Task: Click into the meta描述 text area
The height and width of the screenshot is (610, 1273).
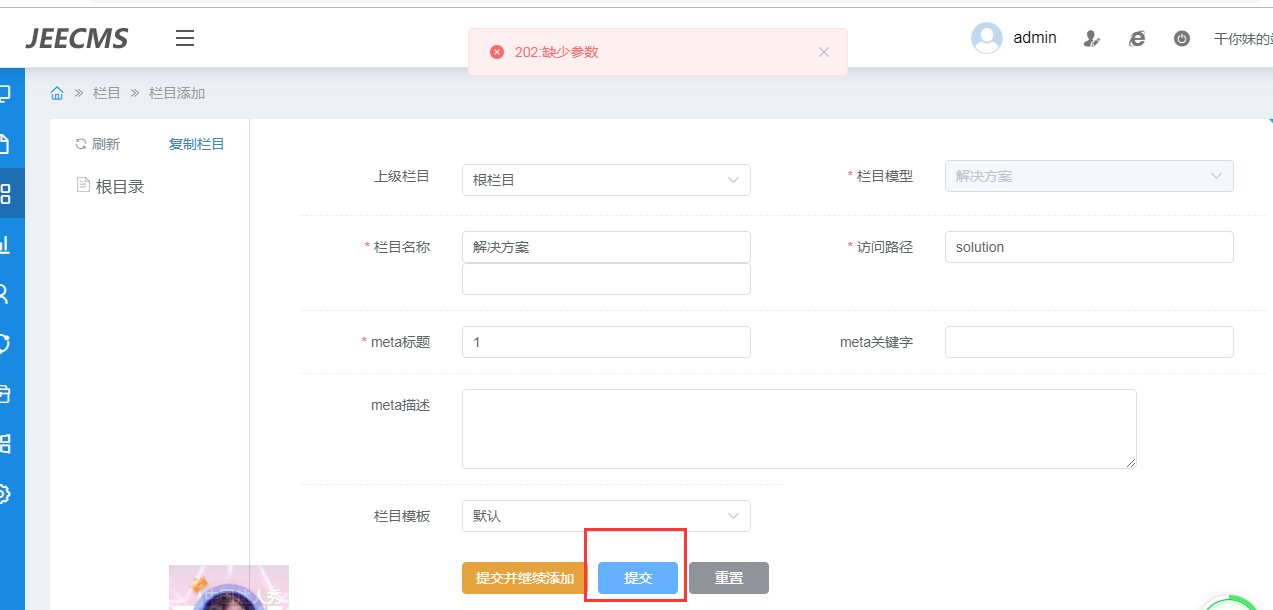Action: [x=799, y=428]
